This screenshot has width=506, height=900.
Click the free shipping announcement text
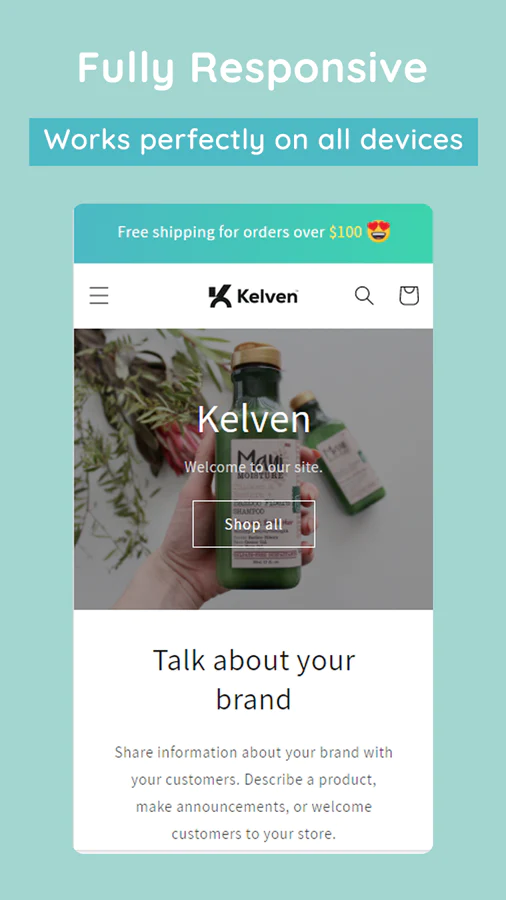[x=240, y=232]
